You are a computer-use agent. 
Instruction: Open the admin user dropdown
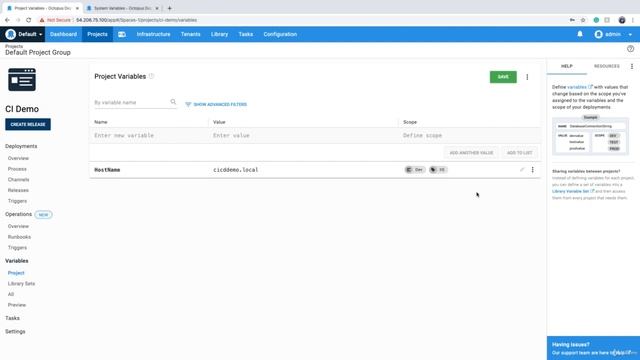(613, 34)
